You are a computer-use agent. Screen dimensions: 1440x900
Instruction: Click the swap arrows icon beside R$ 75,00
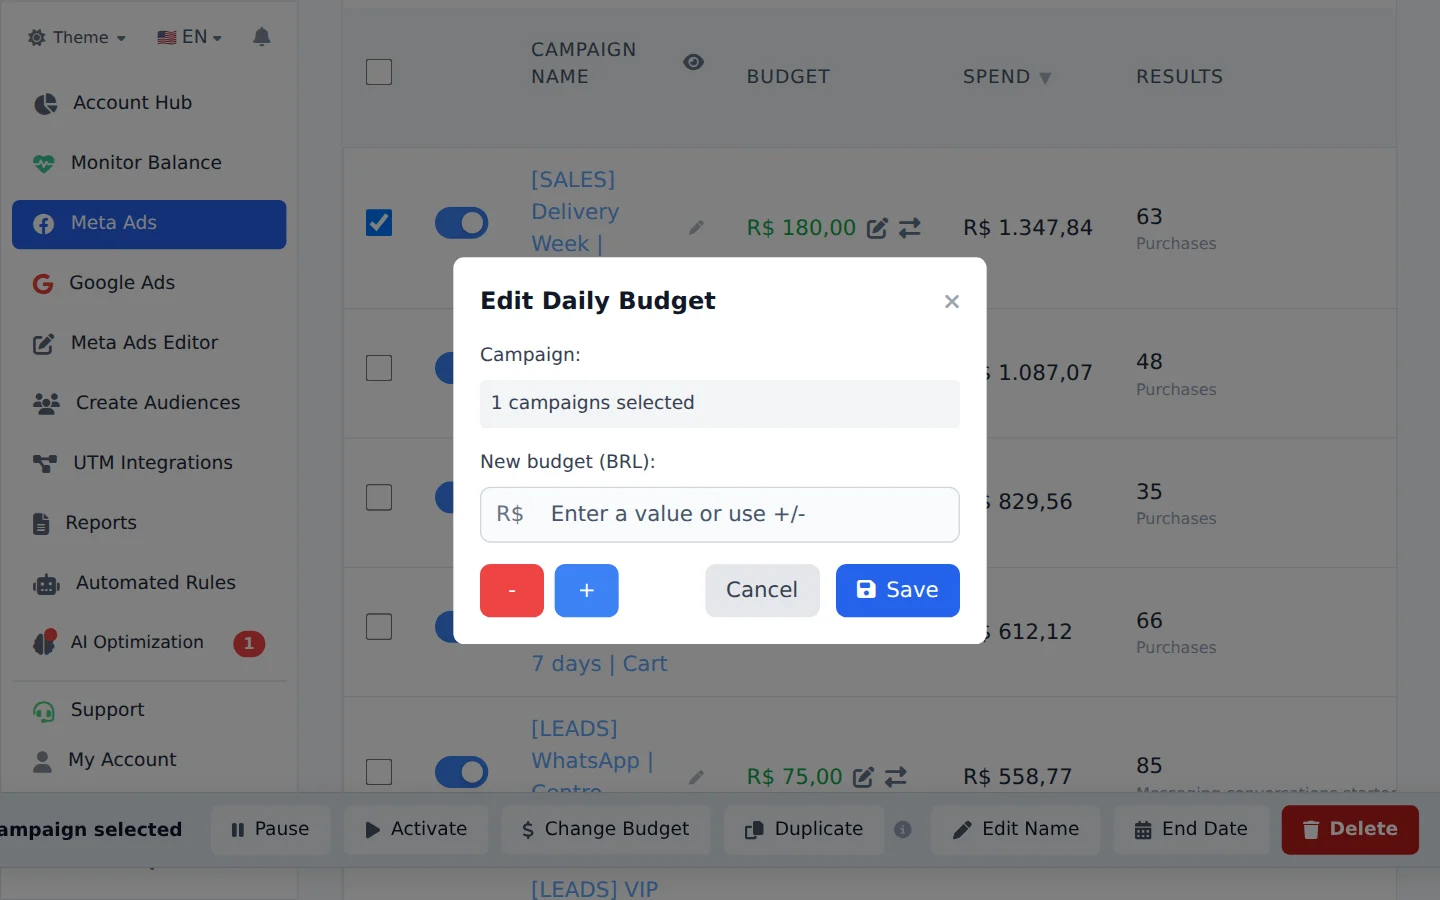pos(896,777)
